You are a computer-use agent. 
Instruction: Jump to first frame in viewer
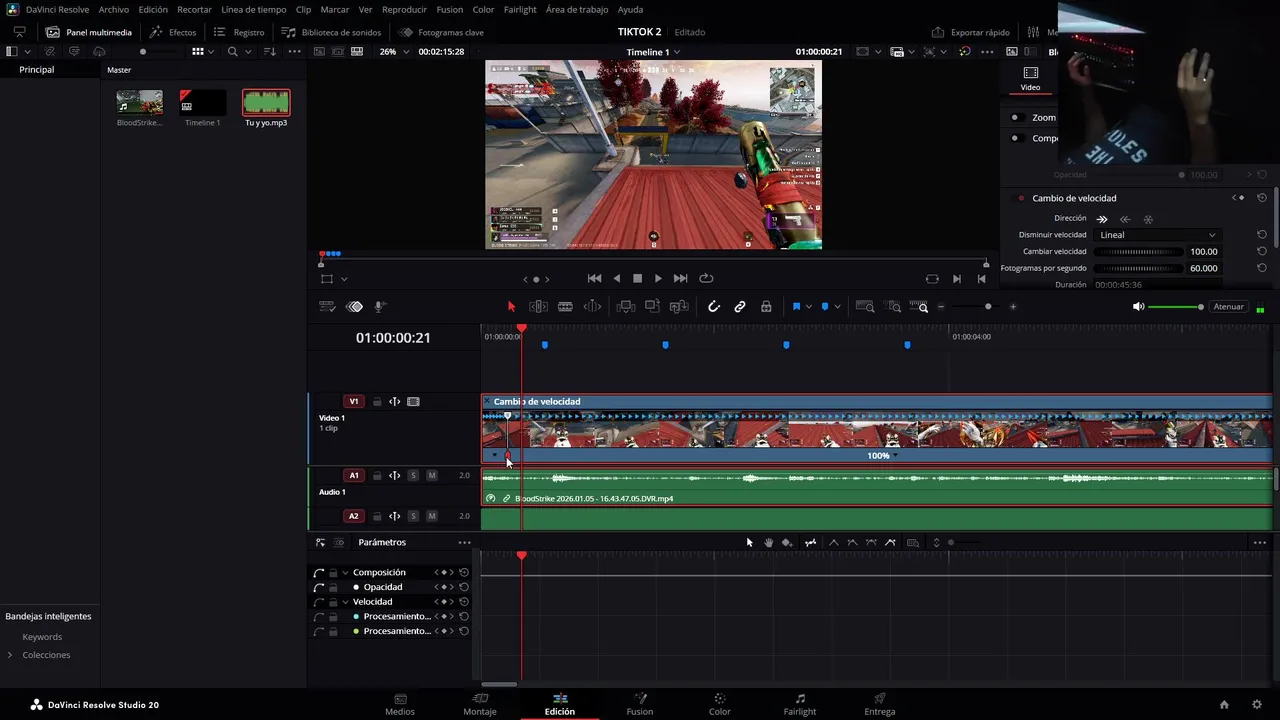click(x=594, y=279)
